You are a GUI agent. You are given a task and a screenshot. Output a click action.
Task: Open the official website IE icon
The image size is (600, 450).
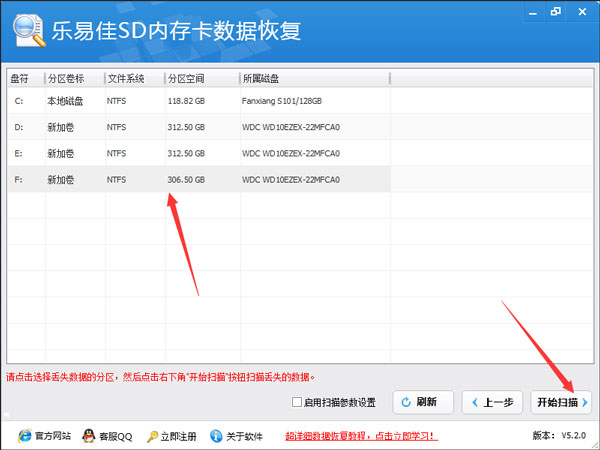tap(24, 436)
